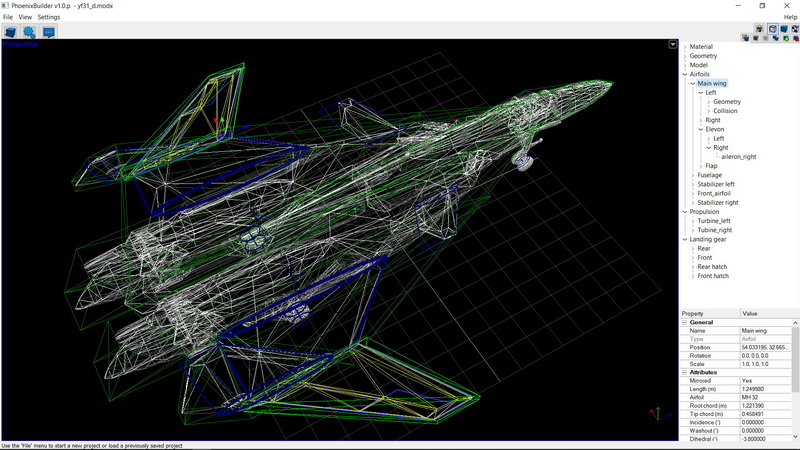The image size is (800, 450).
Task: Click the small cube icon with red marker
Action: pyautogui.click(x=795, y=39)
